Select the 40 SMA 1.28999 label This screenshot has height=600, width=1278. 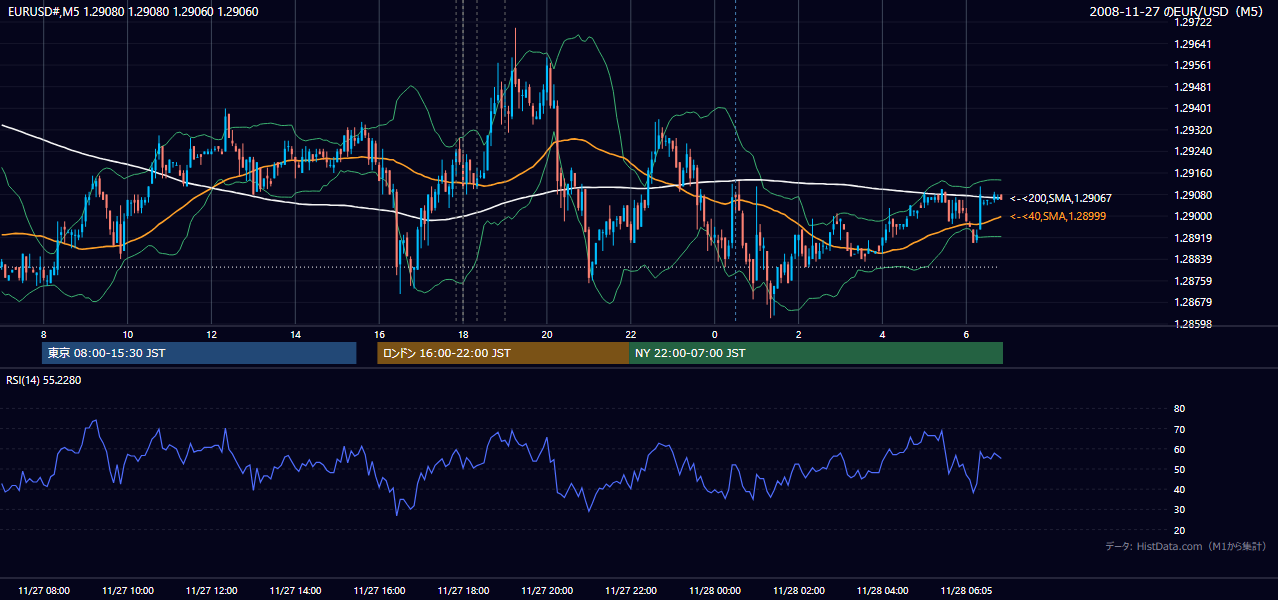click(x=1057, y=217)
